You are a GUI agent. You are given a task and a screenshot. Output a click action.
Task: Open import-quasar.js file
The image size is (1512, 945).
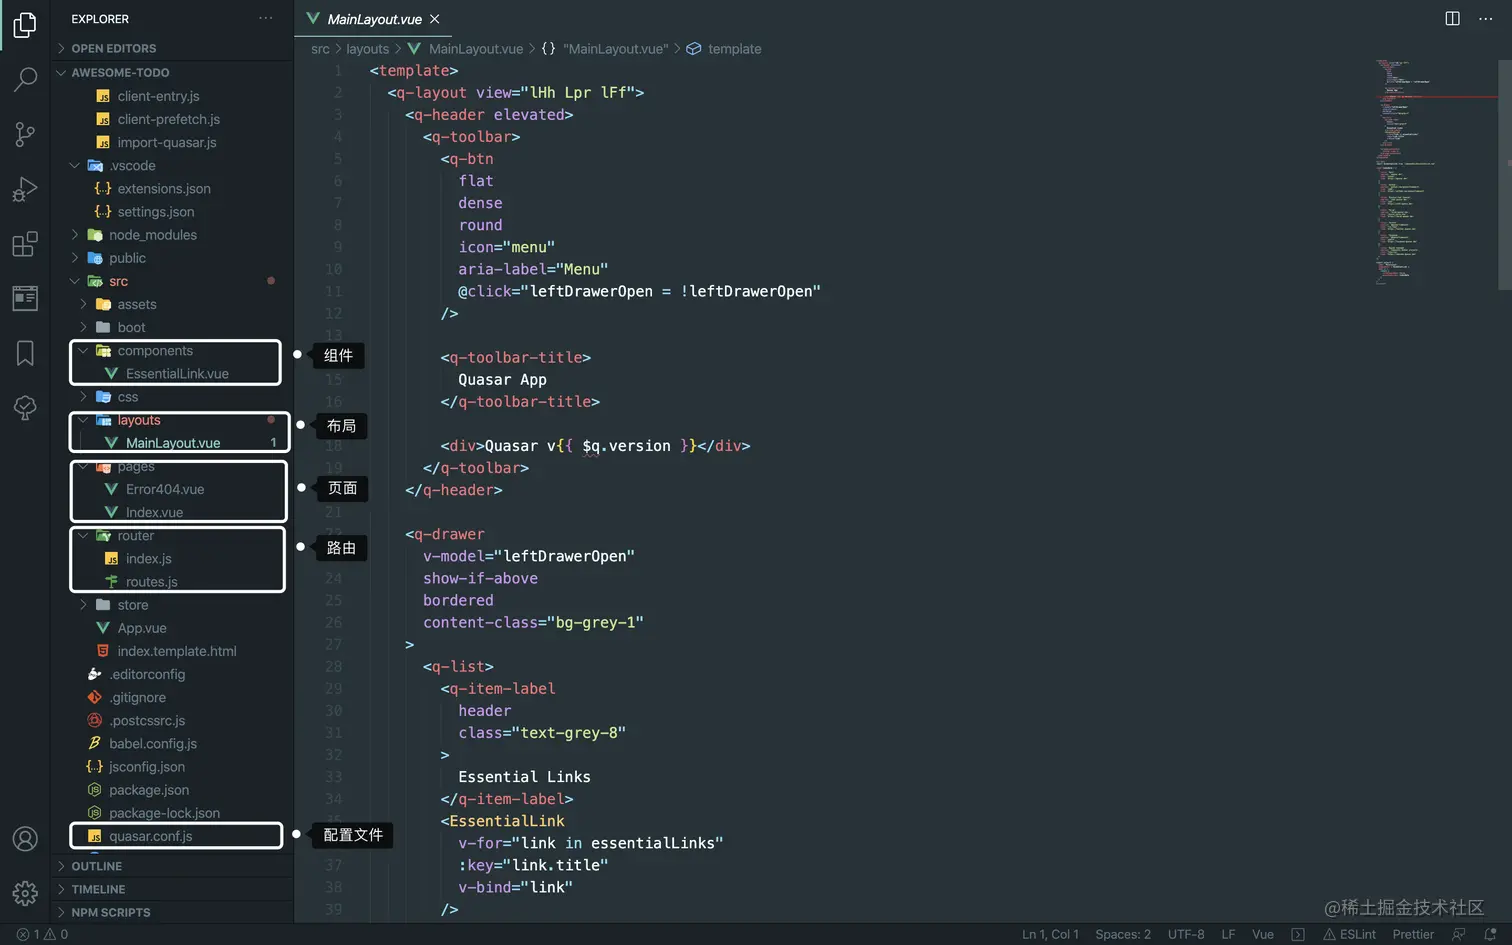(172, 142)
